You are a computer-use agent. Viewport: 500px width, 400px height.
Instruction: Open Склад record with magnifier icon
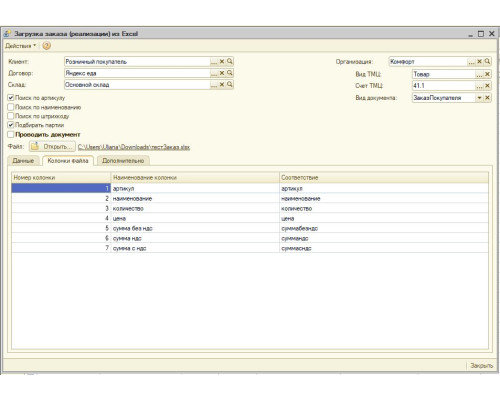click(230, 85)
